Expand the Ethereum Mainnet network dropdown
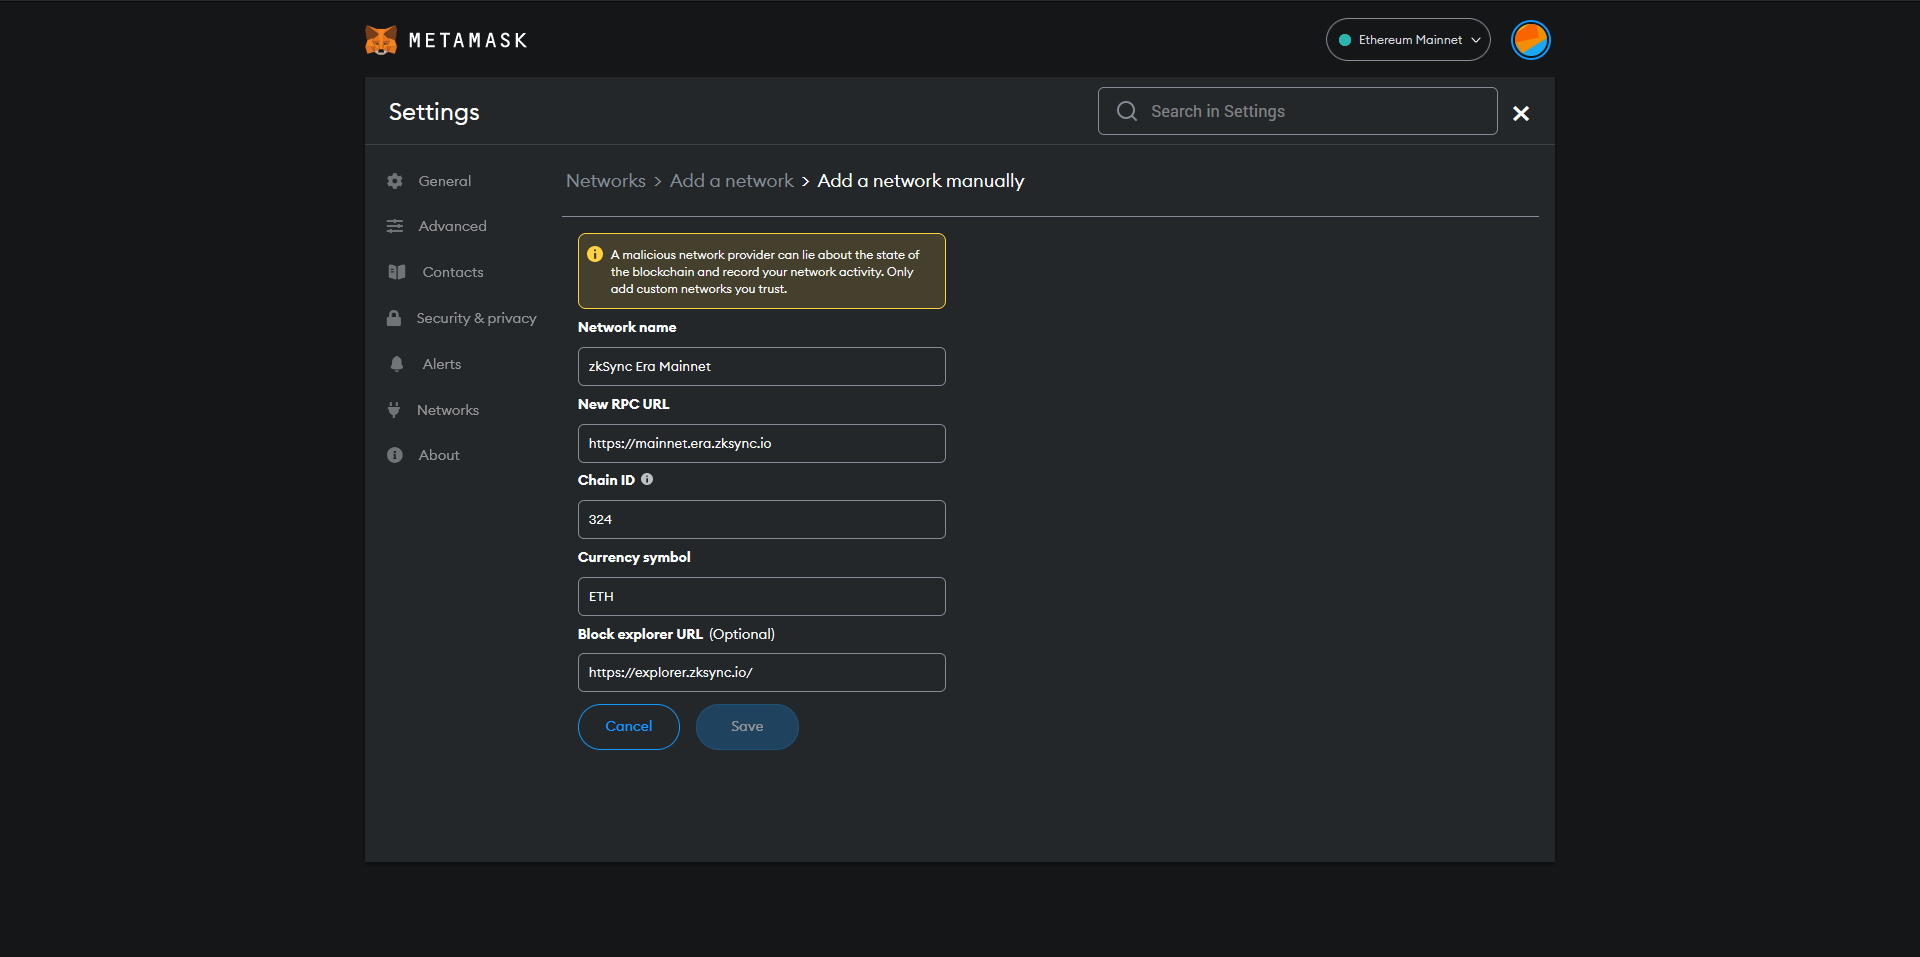The image size is (1920, 957). point(1408,40)
